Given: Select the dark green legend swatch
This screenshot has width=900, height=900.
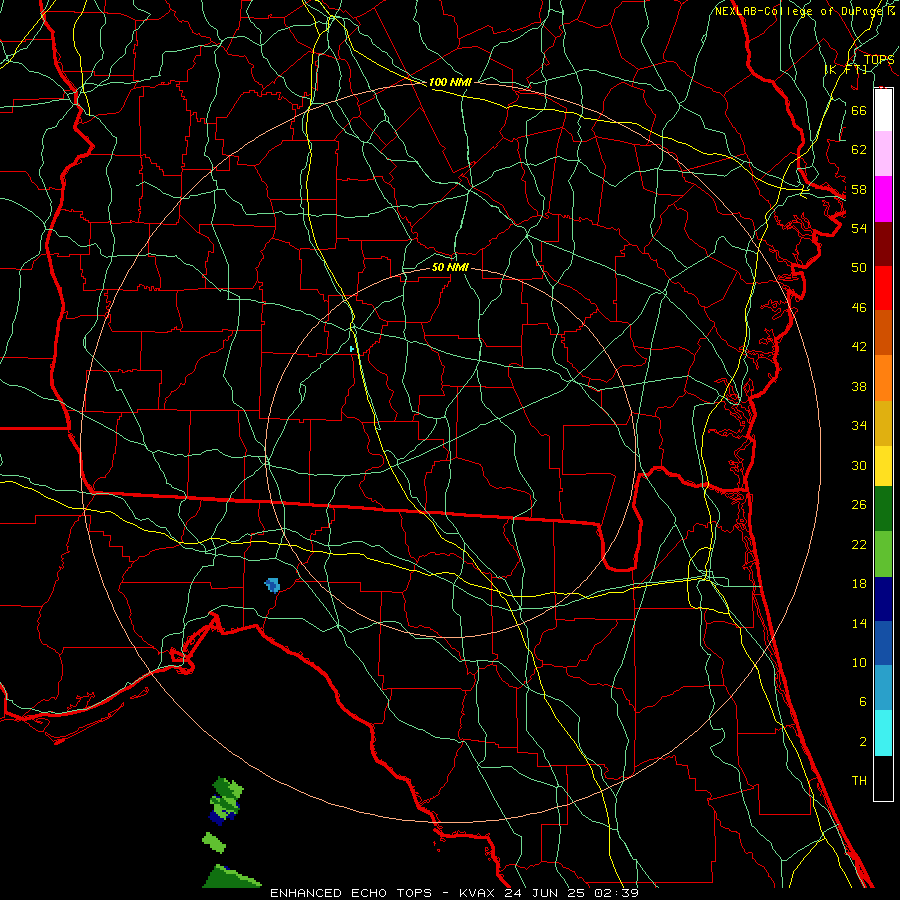Looking at the screenshot, I should pos(883,508).
